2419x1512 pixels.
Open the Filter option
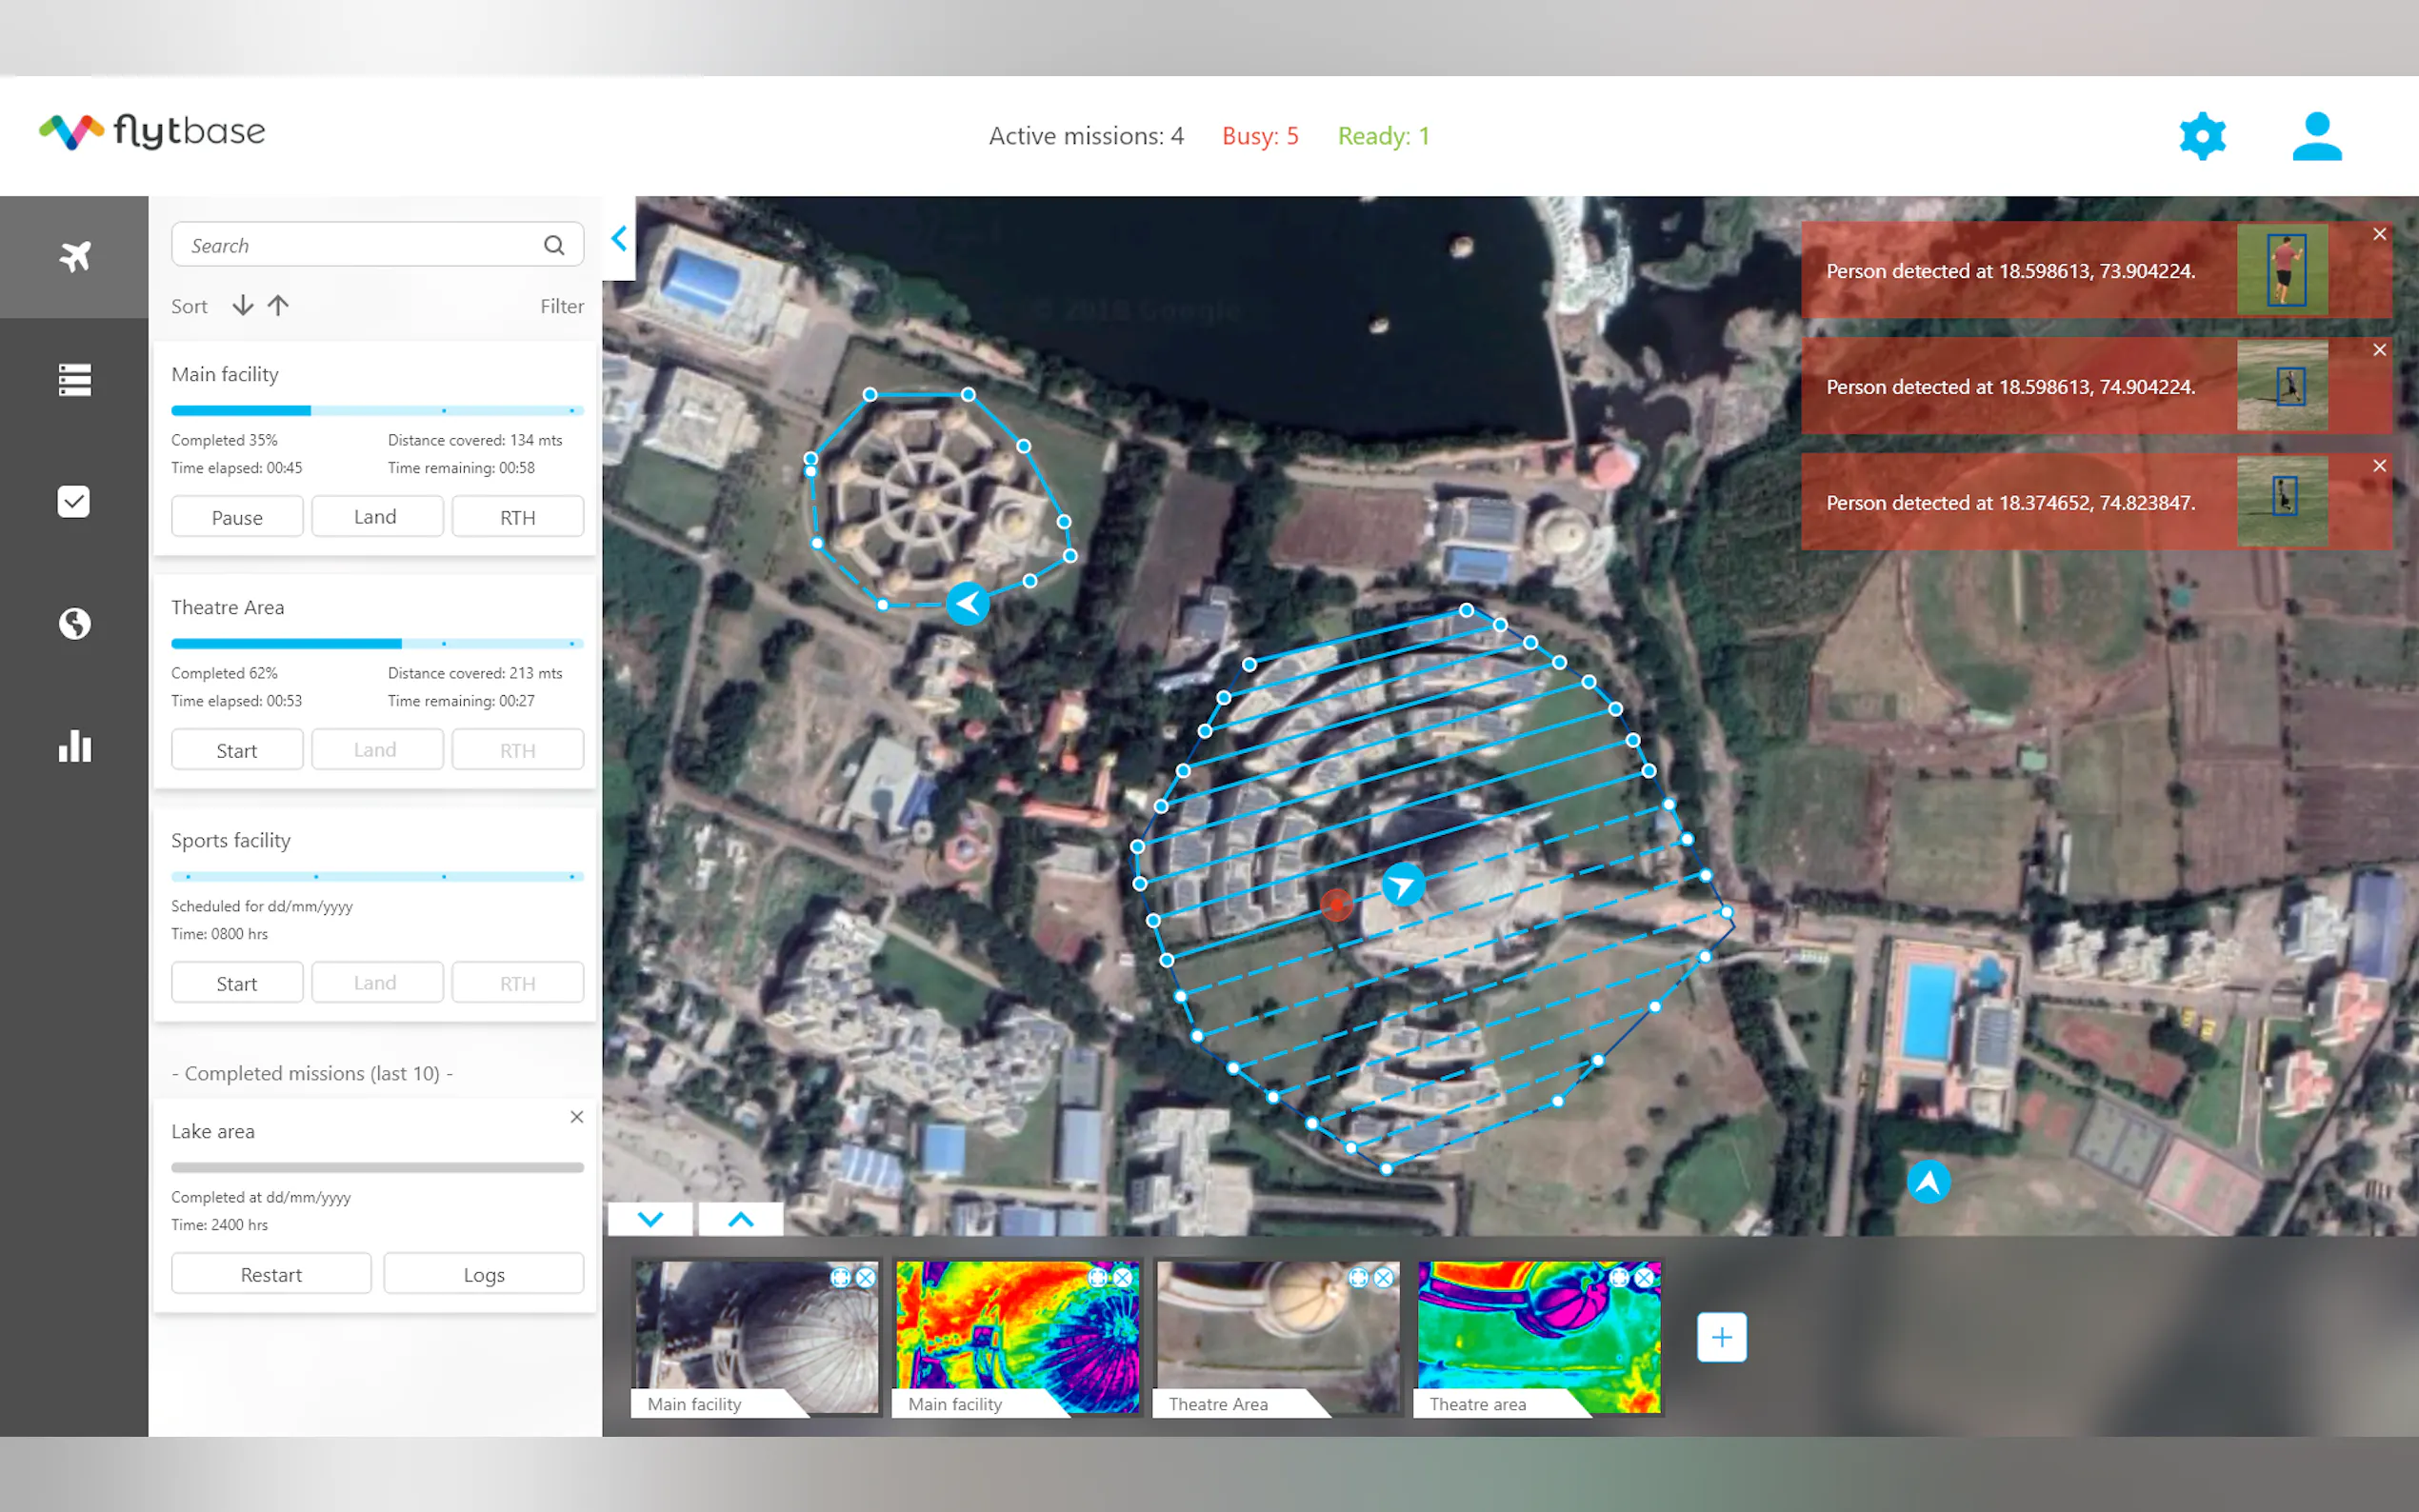coord(562,306)
